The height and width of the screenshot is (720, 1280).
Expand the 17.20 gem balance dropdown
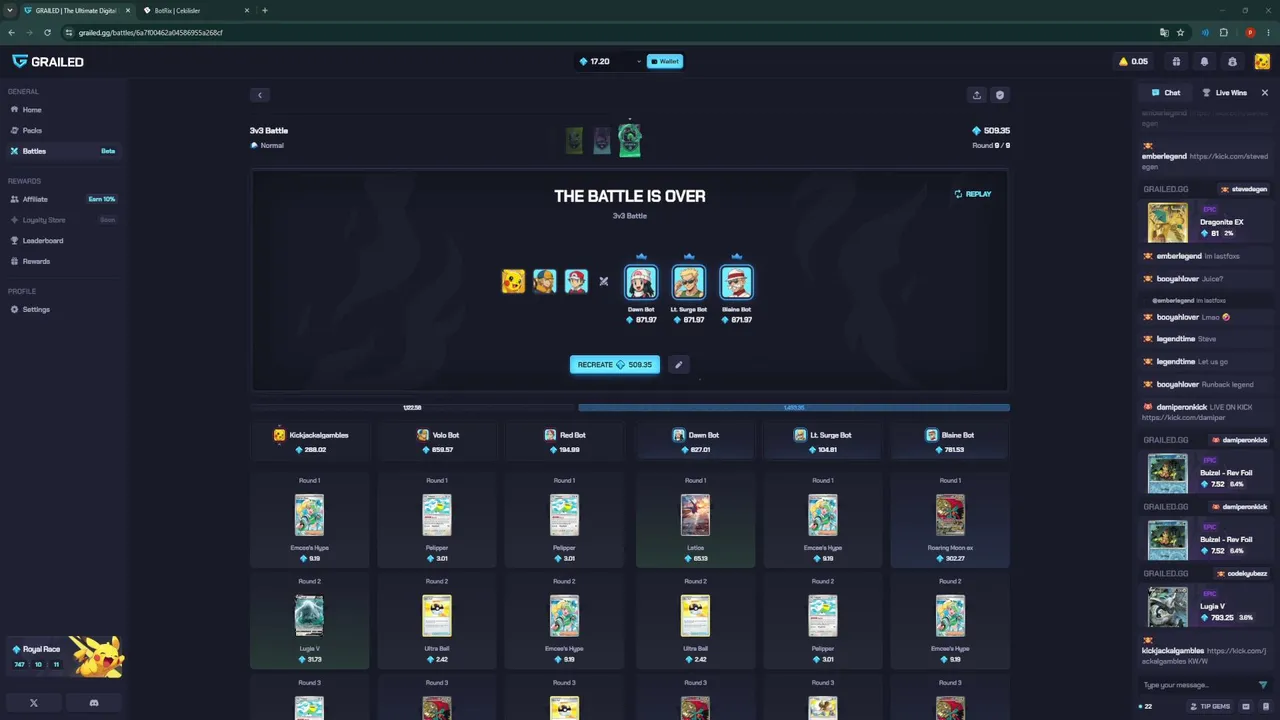point(638,62)
